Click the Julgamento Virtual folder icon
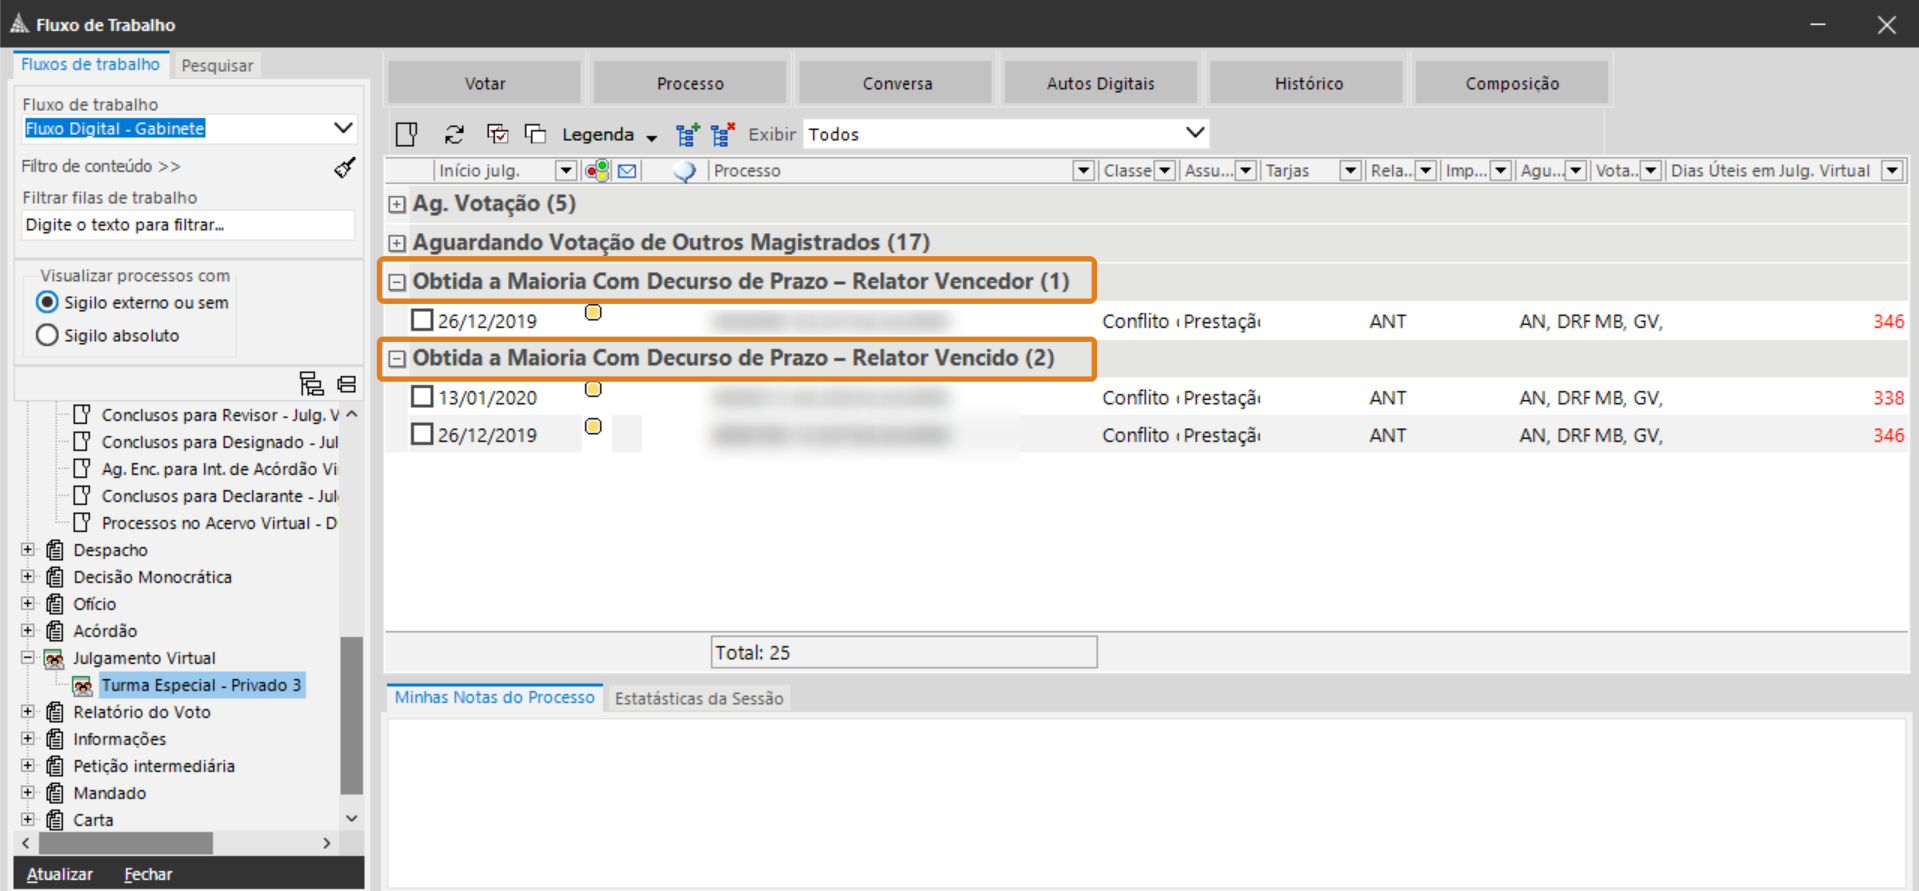This screenshot has width=1919, height=891. click(x=55, y=658)
